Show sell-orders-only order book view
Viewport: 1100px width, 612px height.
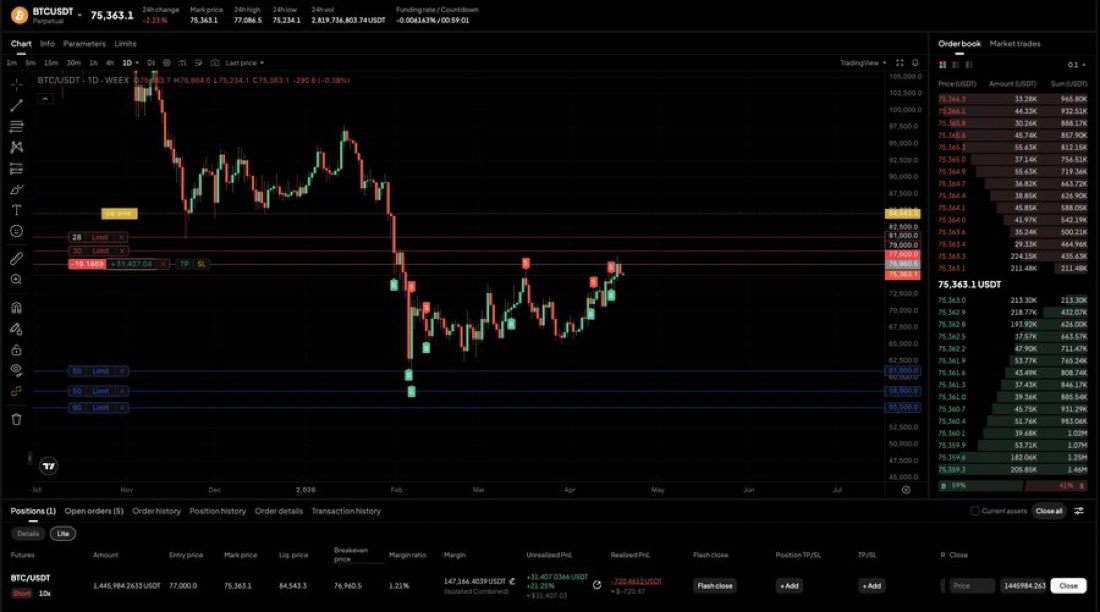955,65
